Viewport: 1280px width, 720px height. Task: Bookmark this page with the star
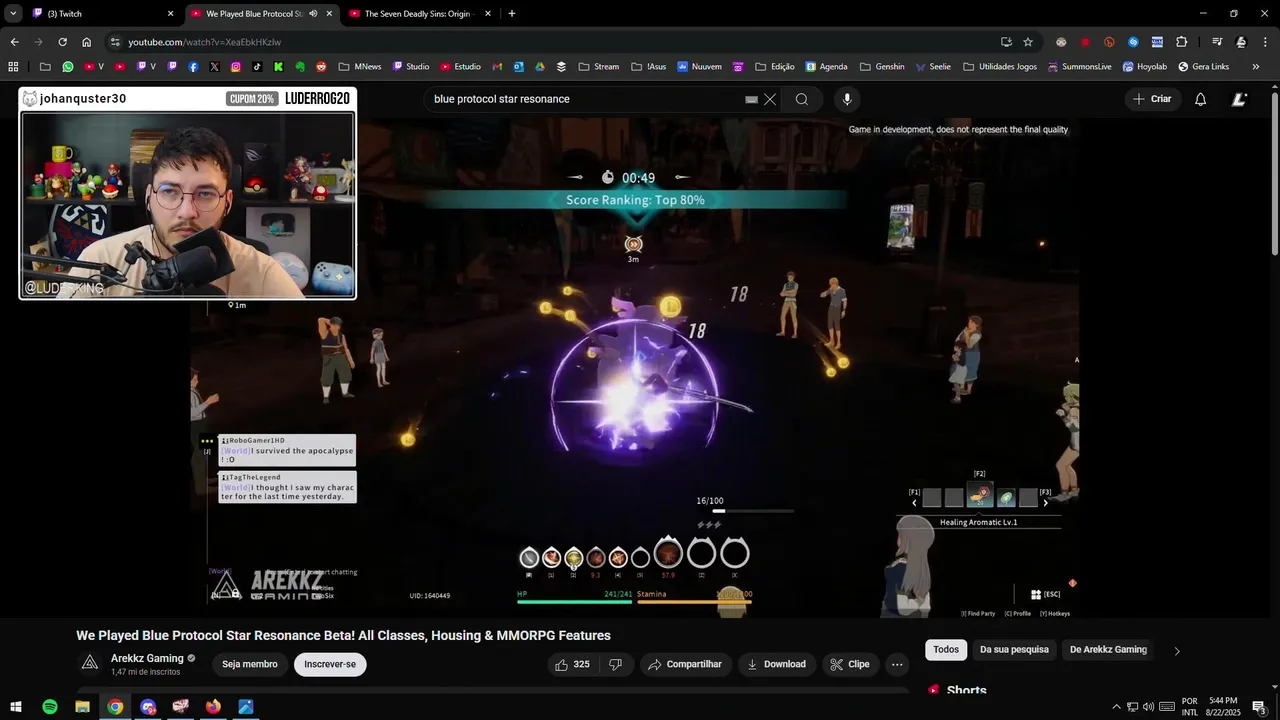pyautogui.click(x=1028, y=42)
